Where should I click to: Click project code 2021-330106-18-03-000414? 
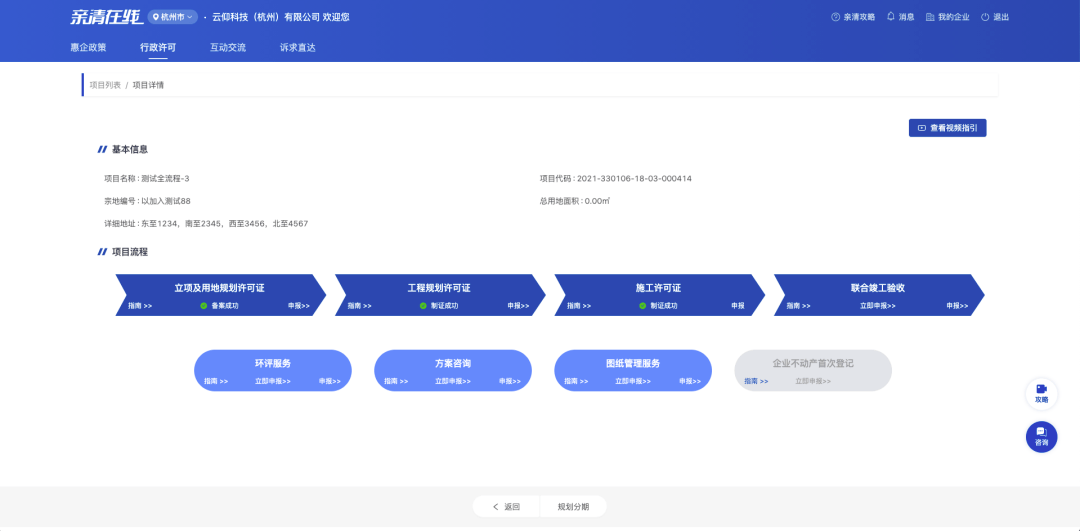634,178
